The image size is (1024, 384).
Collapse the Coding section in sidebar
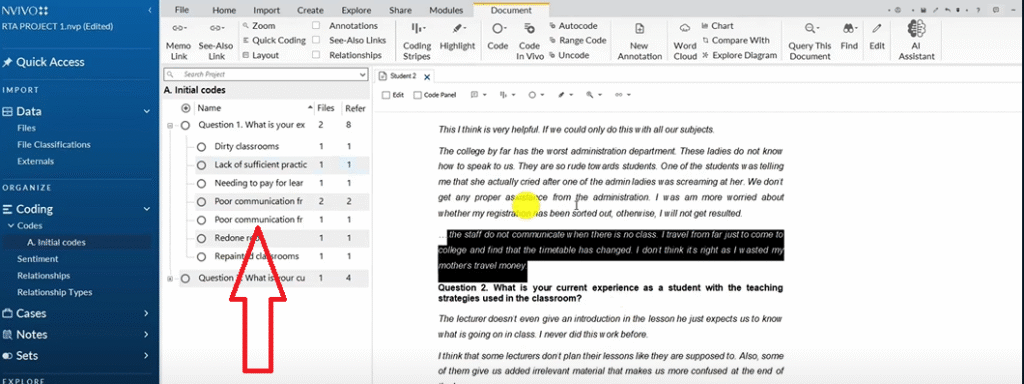tap(146, 210)
